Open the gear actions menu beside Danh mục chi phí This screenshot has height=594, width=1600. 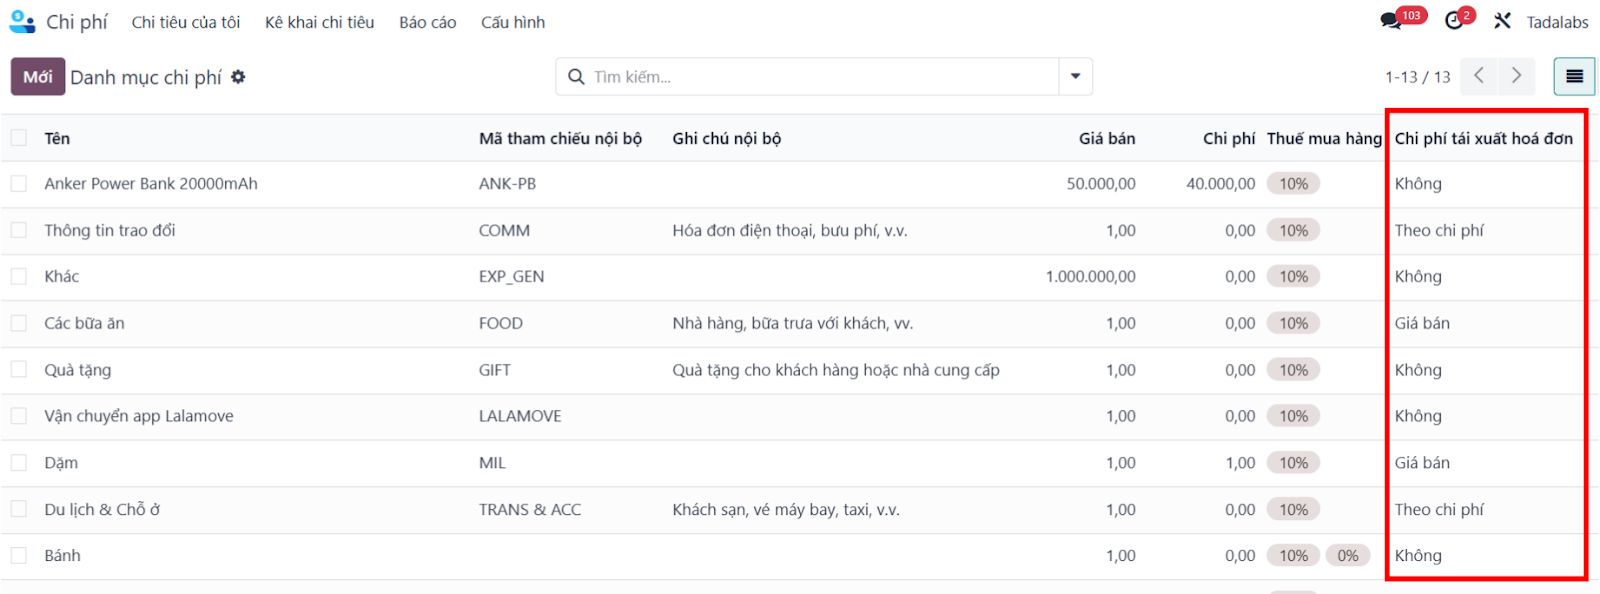(238, 77)
